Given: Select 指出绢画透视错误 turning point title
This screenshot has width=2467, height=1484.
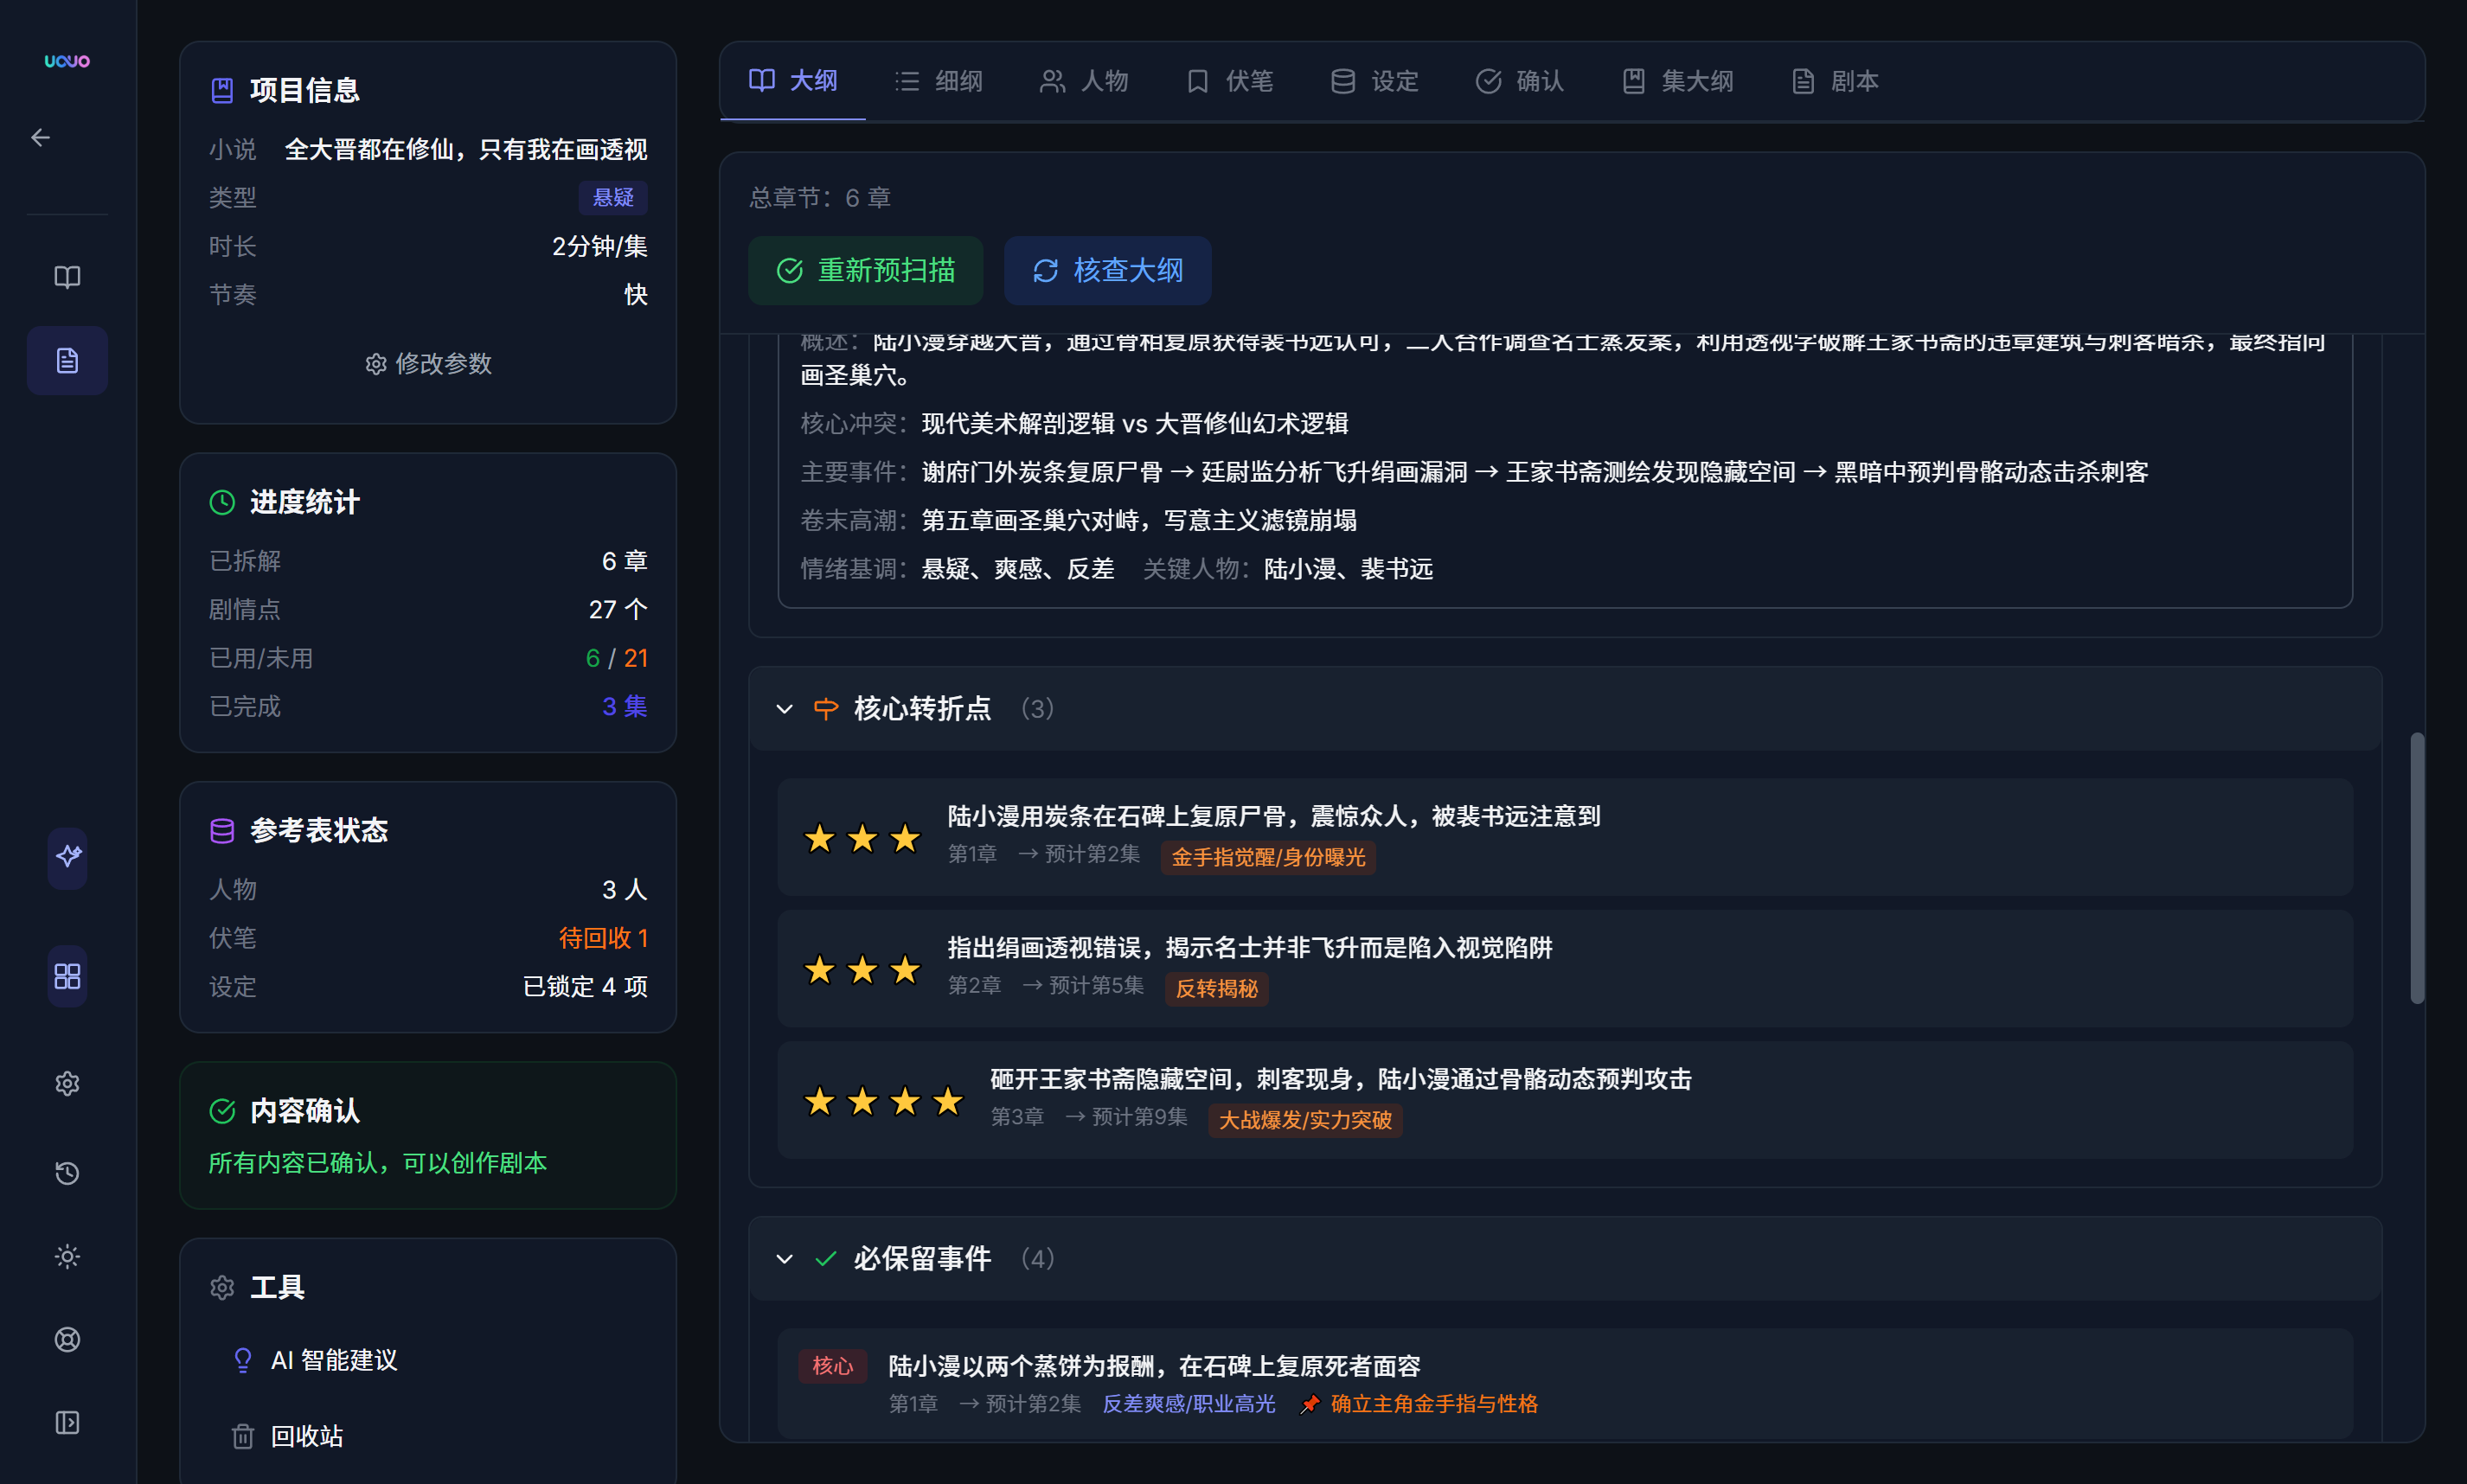Looking at the screenshot, I should tap(1250, 947).
